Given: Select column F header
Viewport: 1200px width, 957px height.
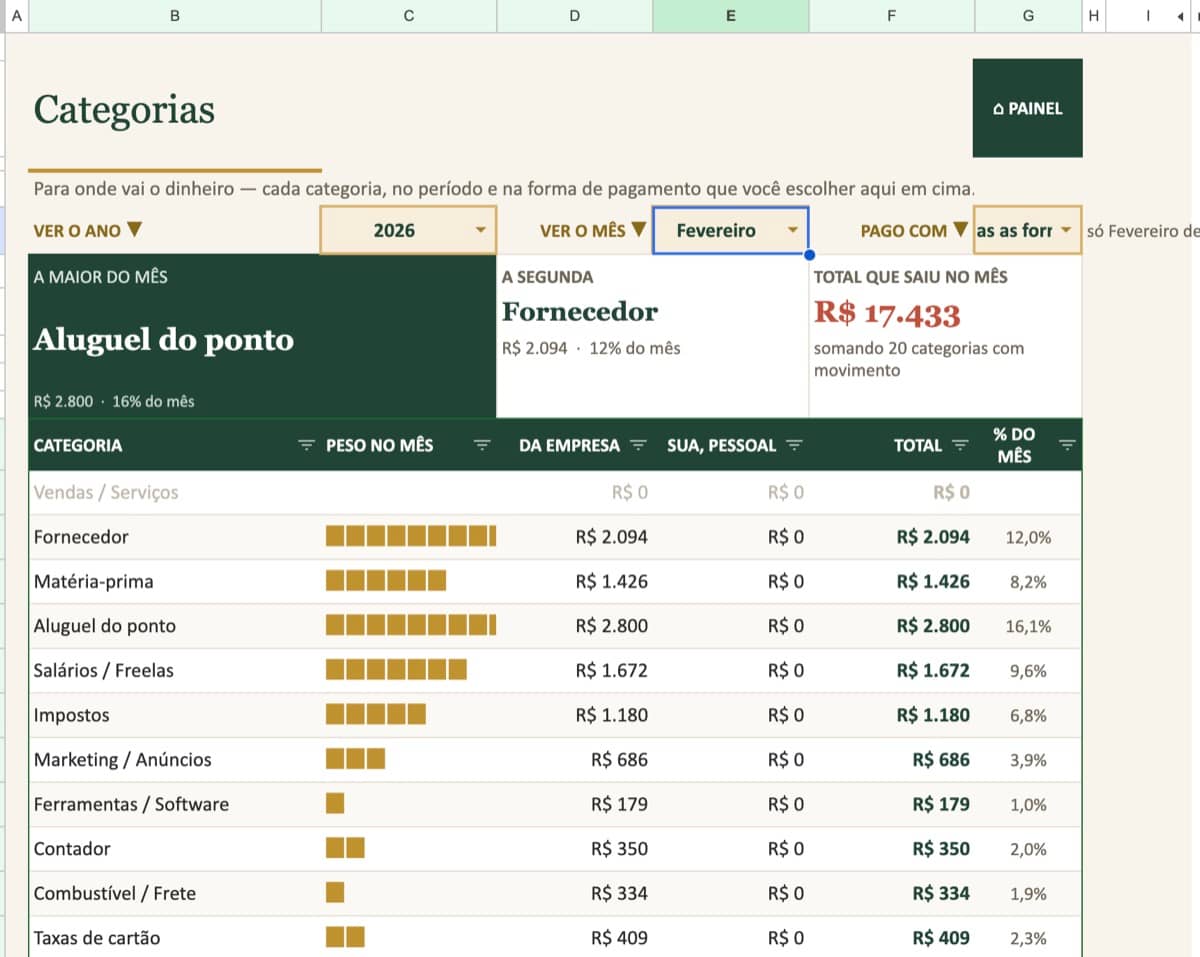Looking at the screenshot, I should point(891,15).
